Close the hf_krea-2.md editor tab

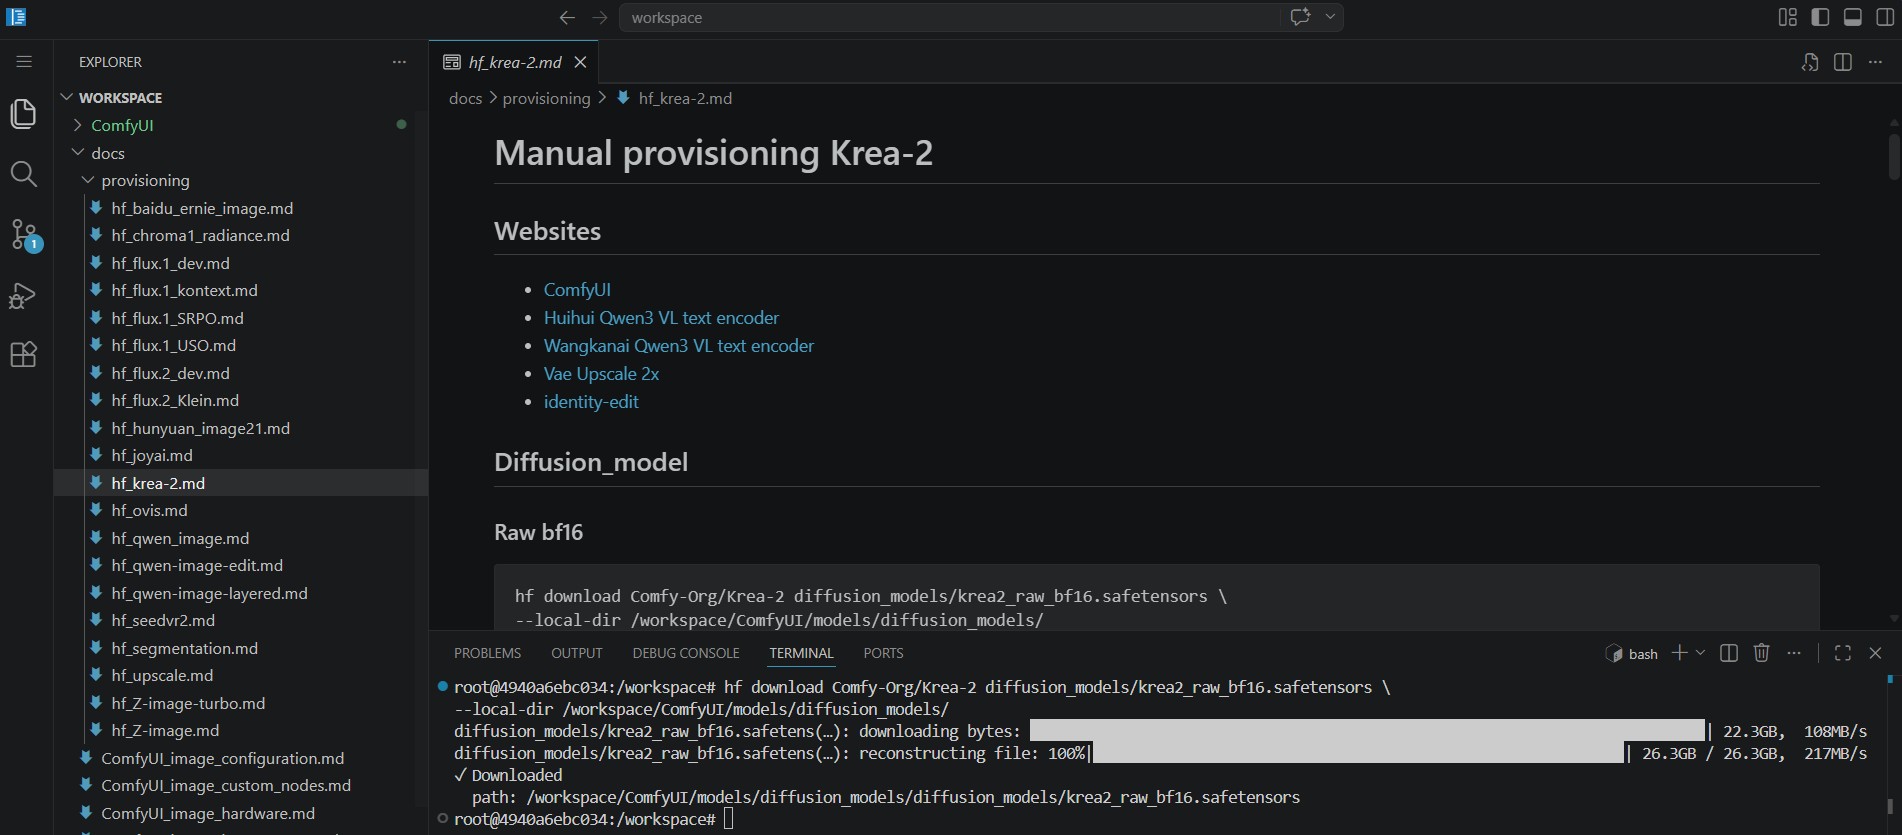[580, 62]
